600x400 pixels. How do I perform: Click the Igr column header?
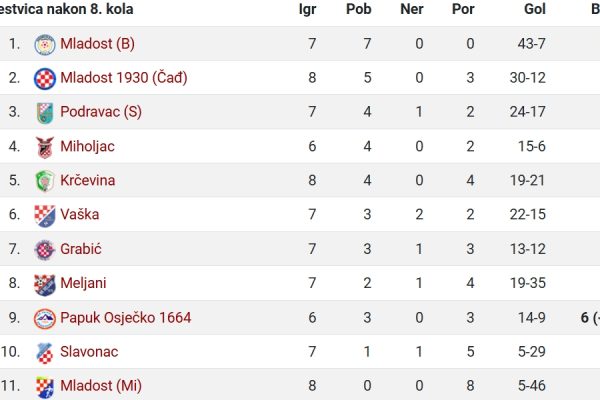tap(307, 9)
